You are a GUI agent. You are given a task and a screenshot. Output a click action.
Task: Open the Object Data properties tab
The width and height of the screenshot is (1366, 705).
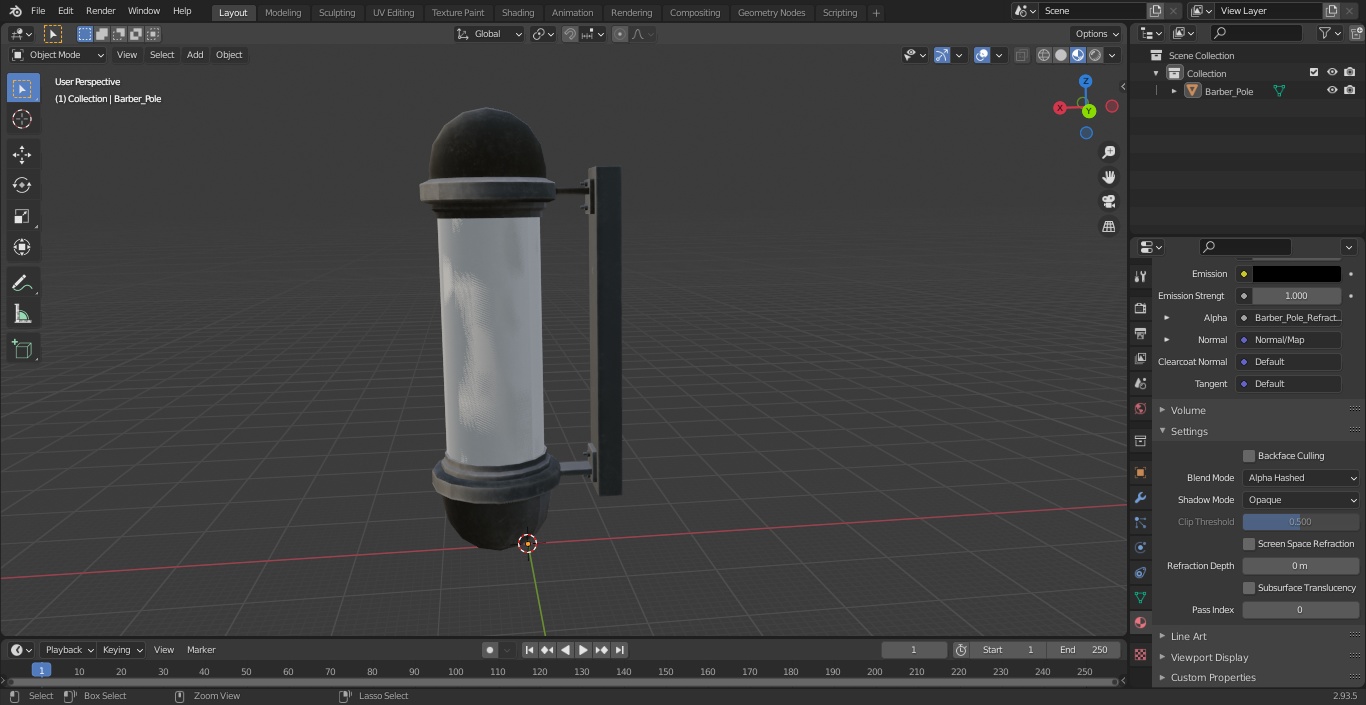[1140, 597]
